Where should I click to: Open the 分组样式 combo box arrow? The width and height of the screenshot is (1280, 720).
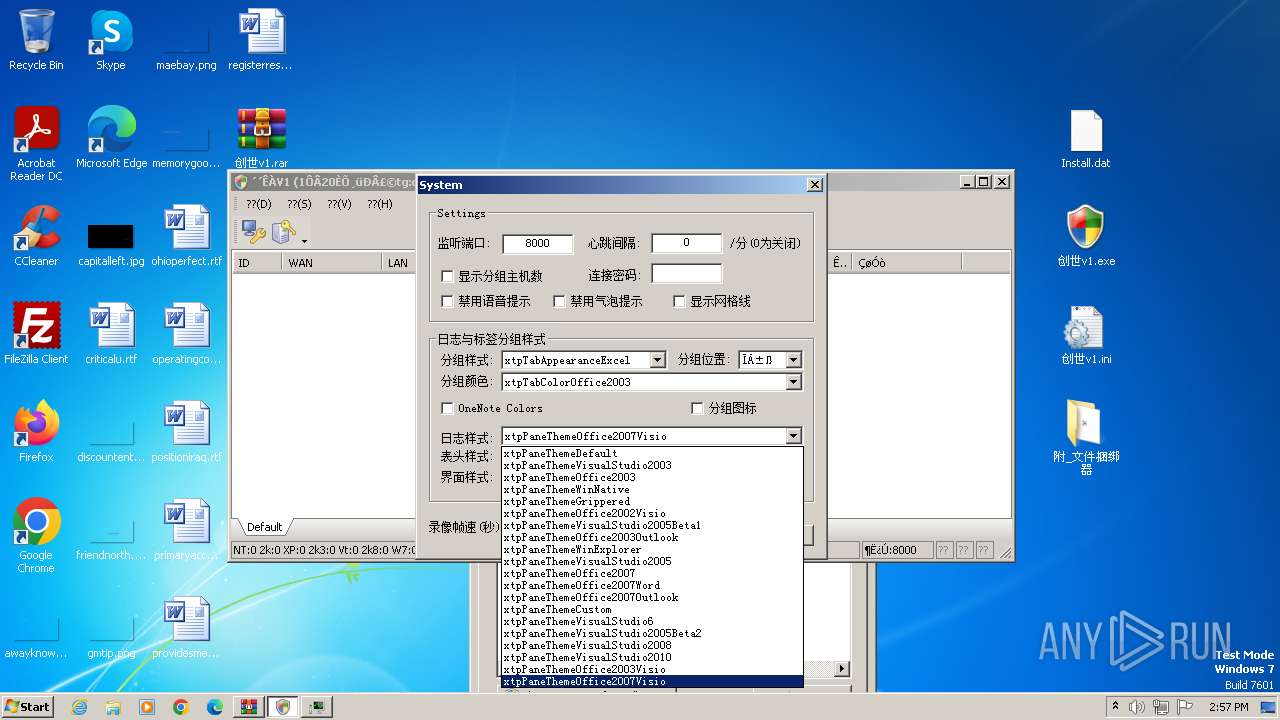click(x=657, y=360)
